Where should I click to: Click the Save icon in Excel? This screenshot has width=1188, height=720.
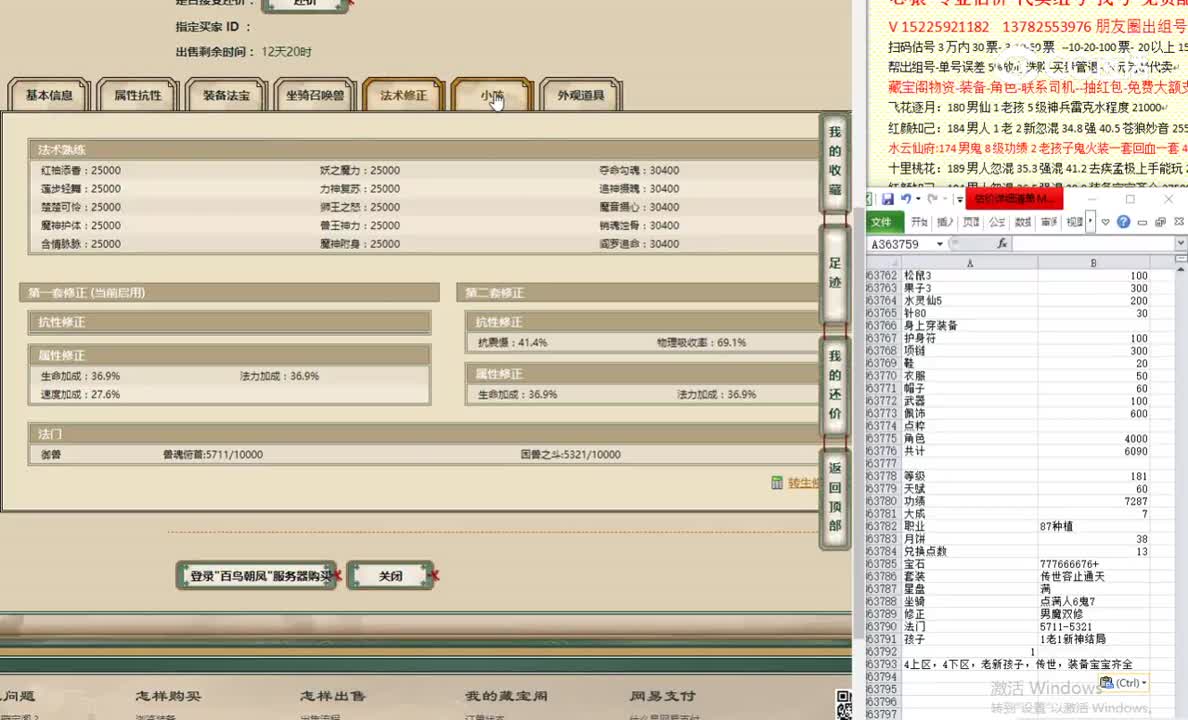(888, 198)
